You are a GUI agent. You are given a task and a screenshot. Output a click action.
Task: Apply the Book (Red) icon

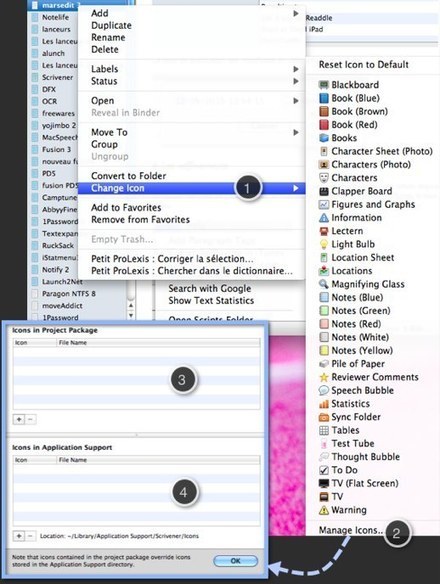[348, 125]
